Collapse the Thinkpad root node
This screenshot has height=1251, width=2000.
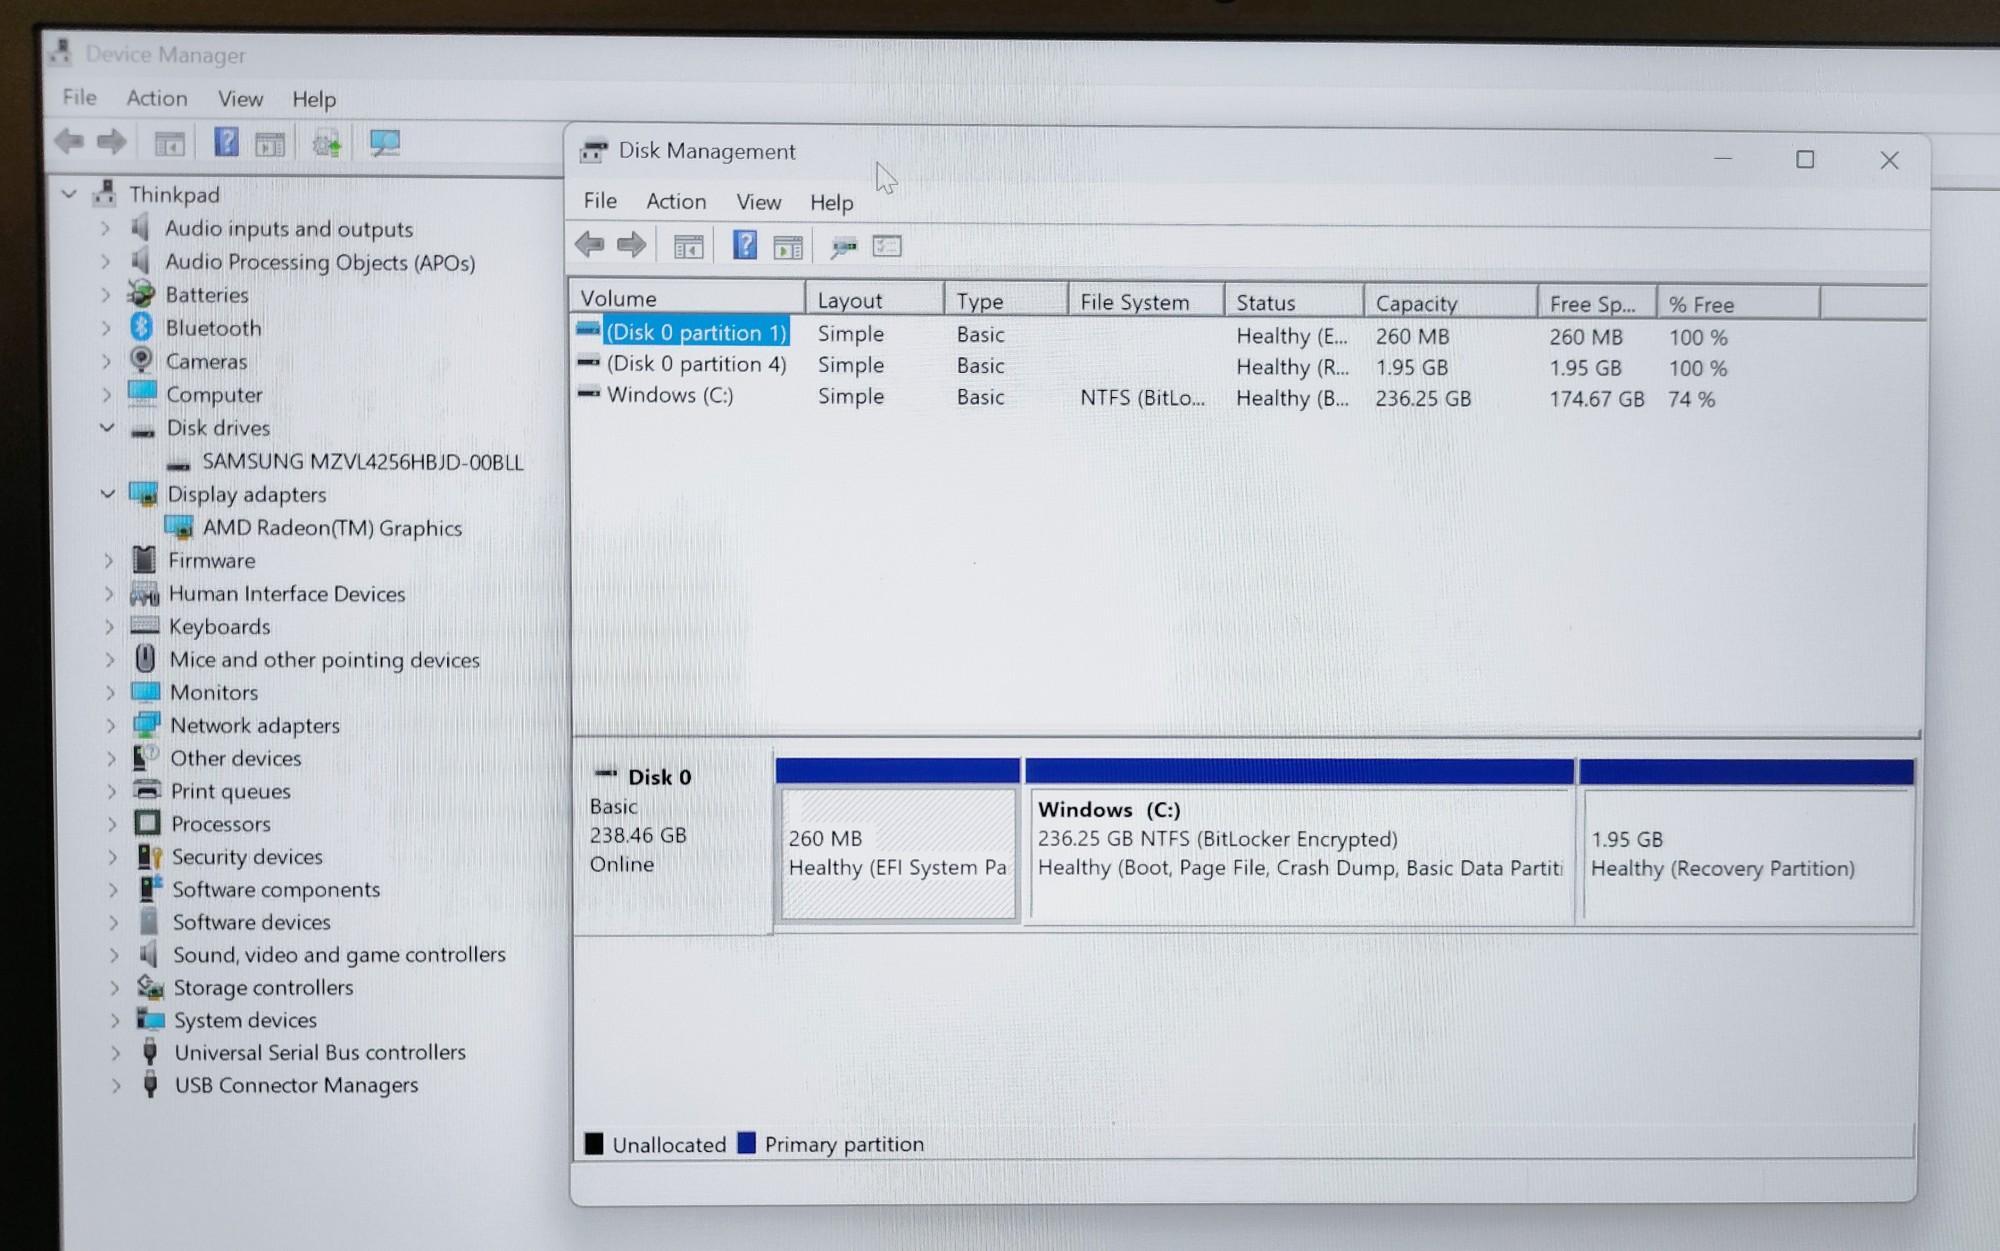pos(69,194)
